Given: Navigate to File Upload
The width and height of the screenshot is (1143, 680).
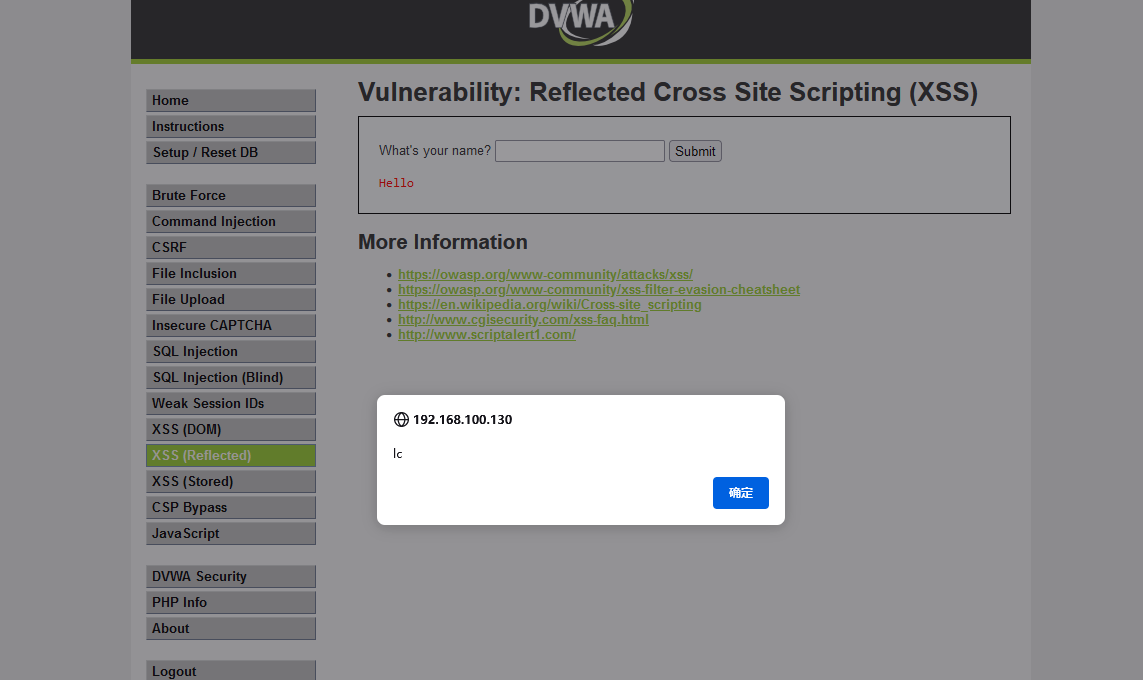Looking at the screenshot, I should pos(231,300).
